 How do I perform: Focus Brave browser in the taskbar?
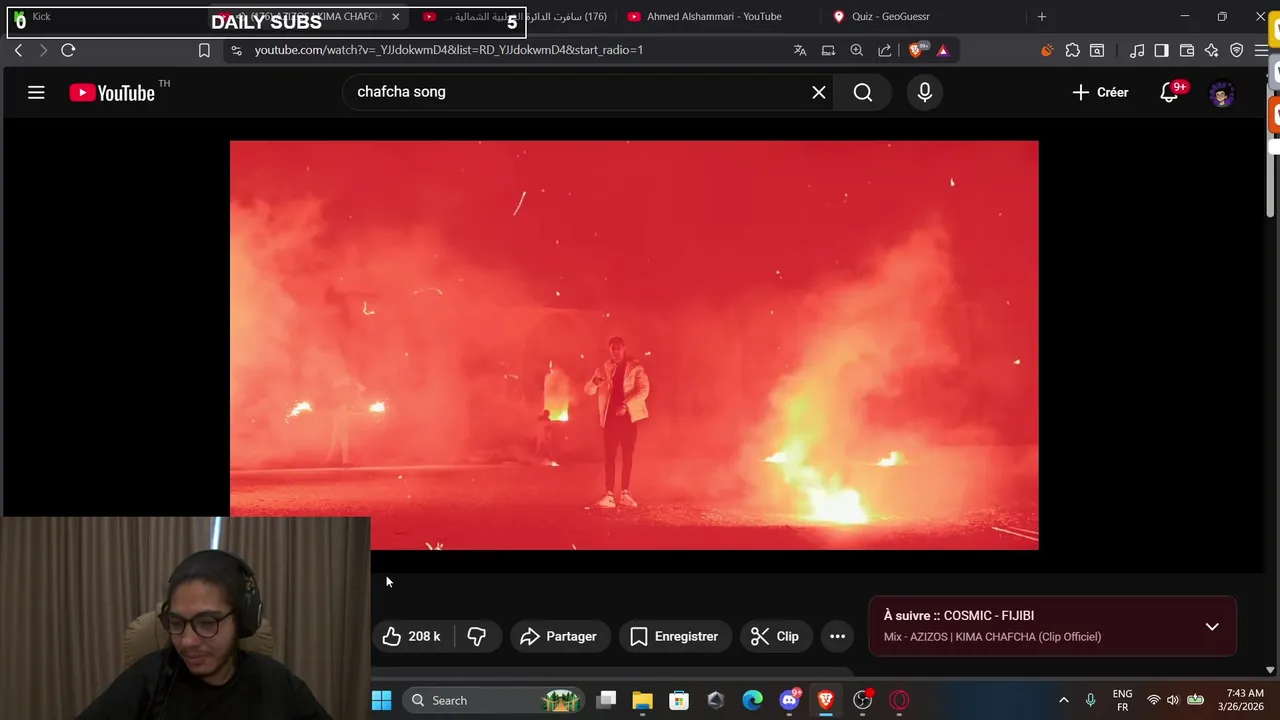pos(825,700)
